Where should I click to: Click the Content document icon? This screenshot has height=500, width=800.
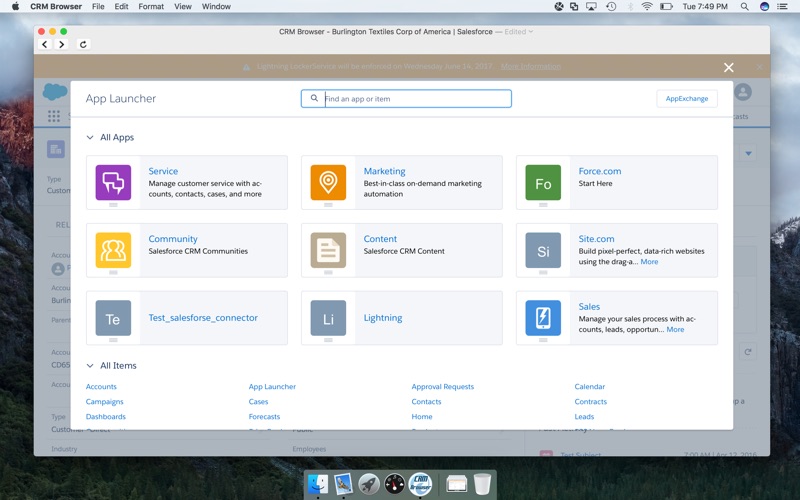(328, 250)
